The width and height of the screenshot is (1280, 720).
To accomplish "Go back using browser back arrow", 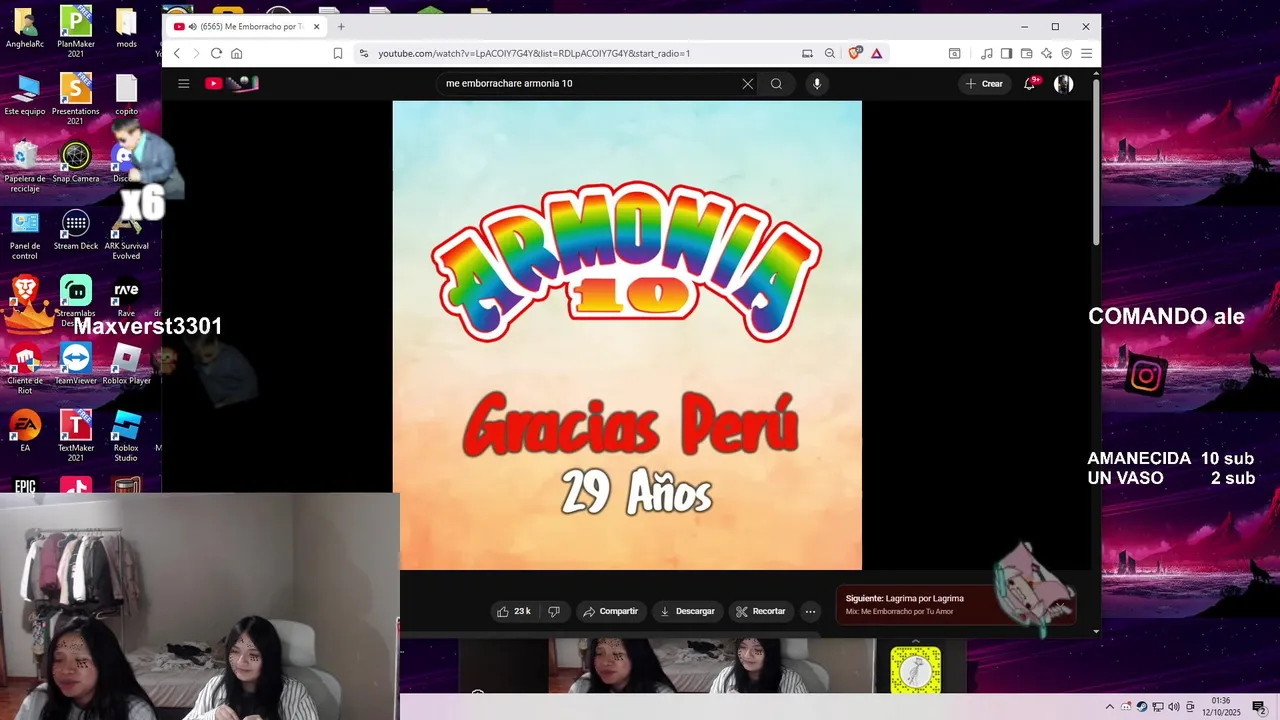I will (177, 53).
